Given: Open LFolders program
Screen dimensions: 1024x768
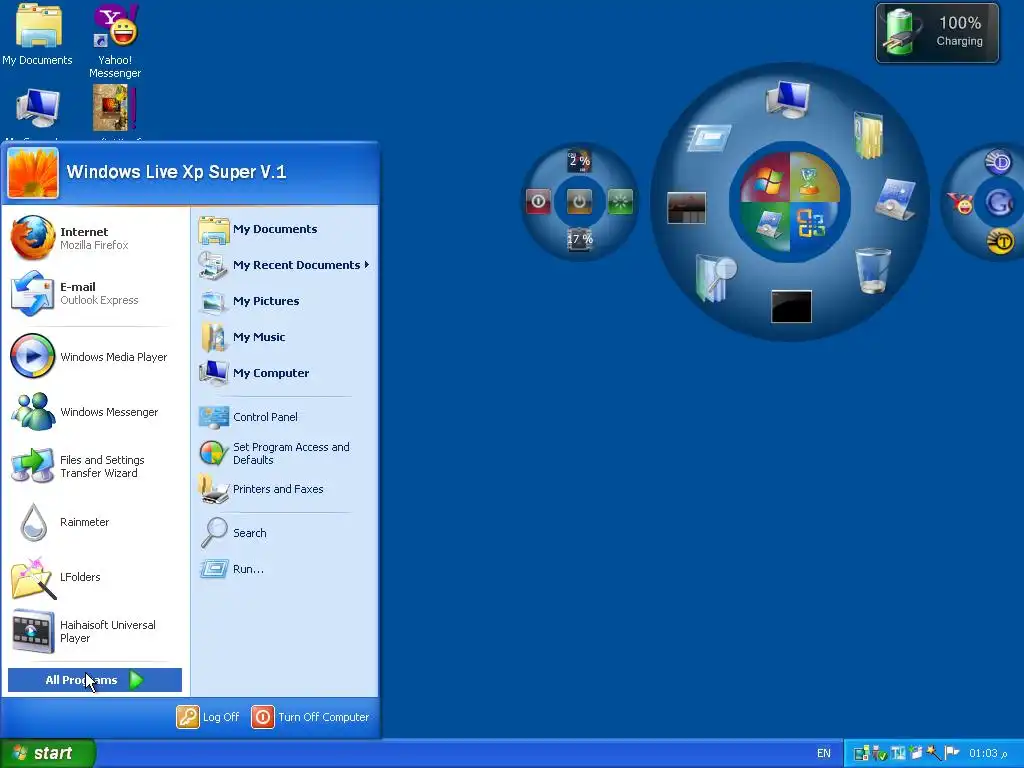Looking at the screenshot, I should (x=95, y=577).
